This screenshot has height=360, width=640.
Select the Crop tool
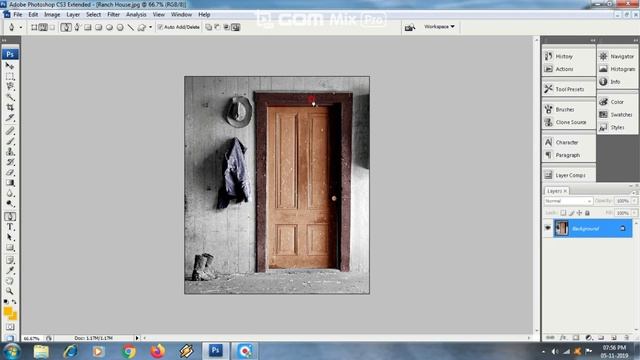[10, 107]
